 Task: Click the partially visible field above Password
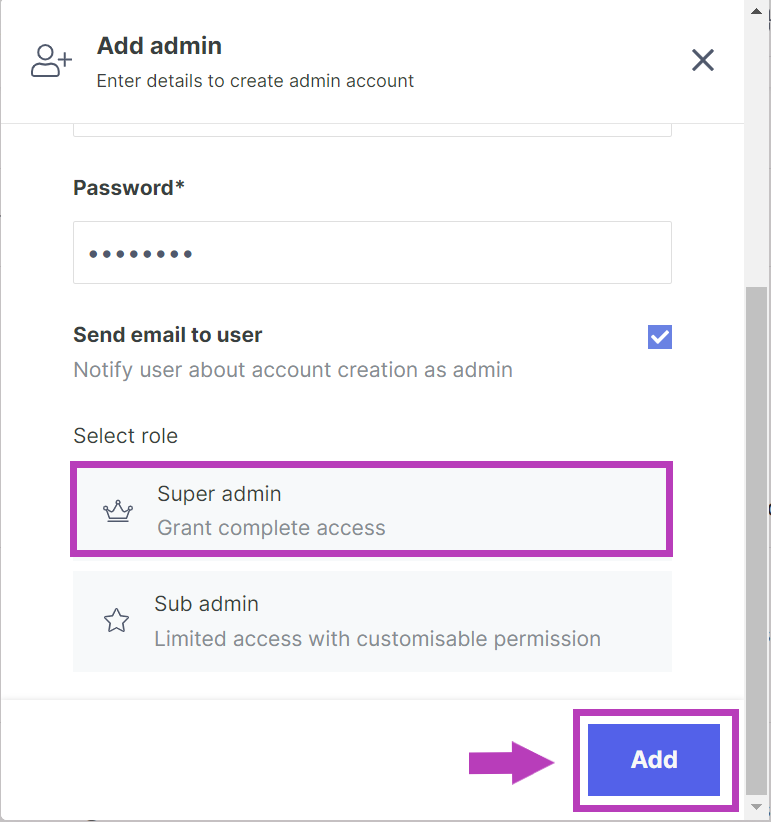click(x=372, y=129)
